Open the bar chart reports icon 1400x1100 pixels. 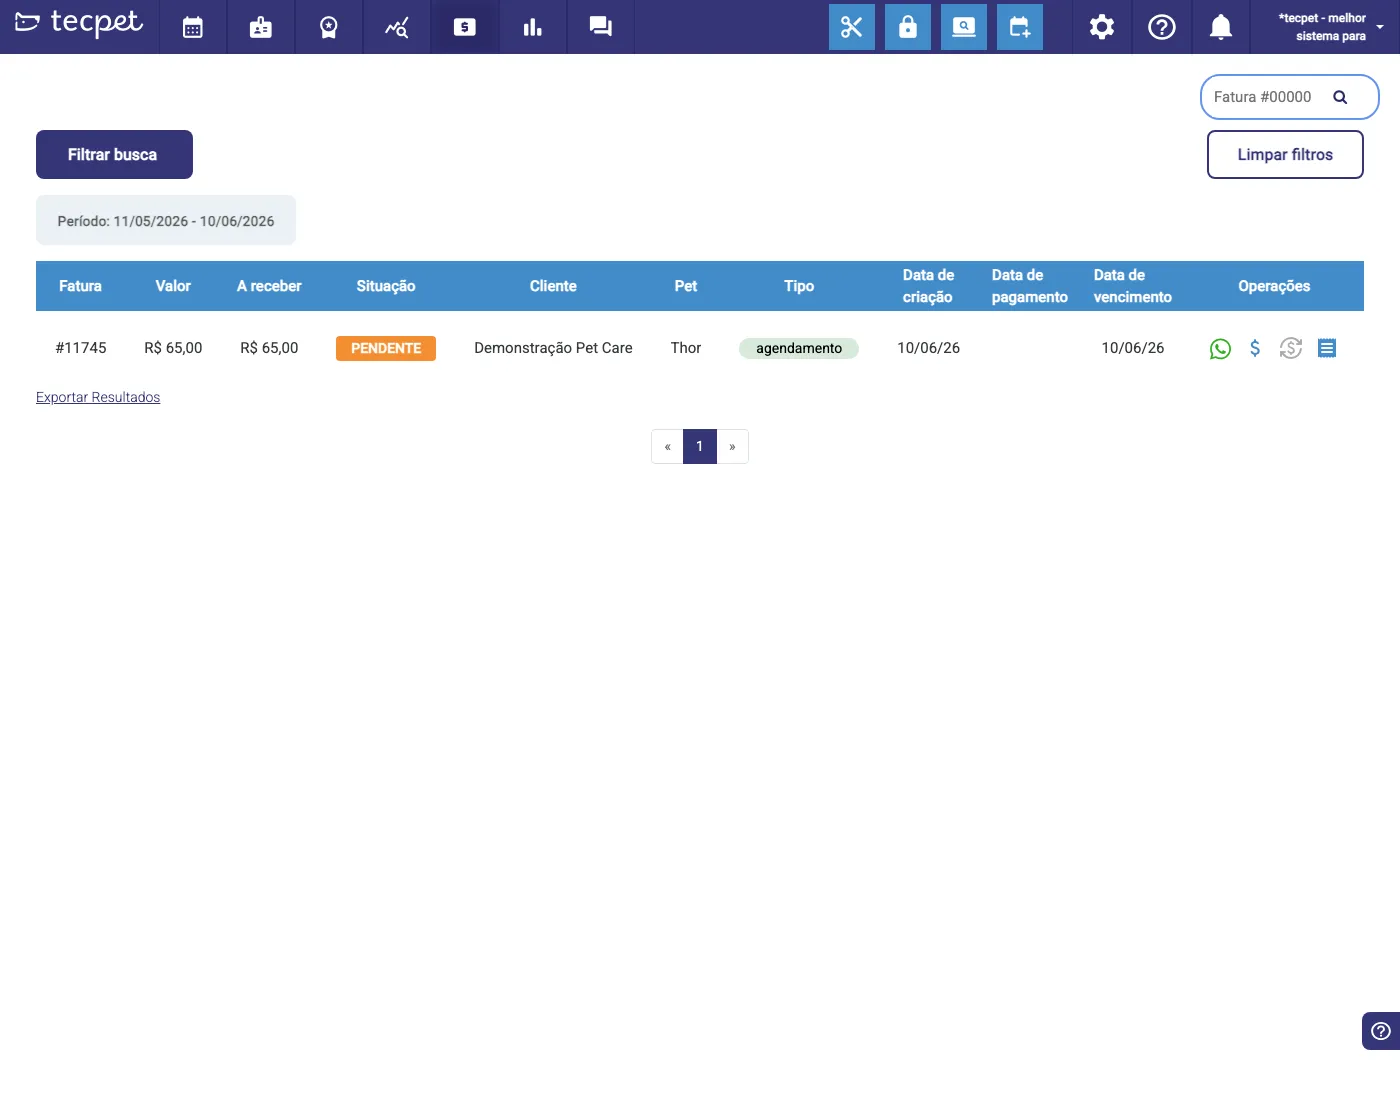pyautogui.click(x=533, y=27)
